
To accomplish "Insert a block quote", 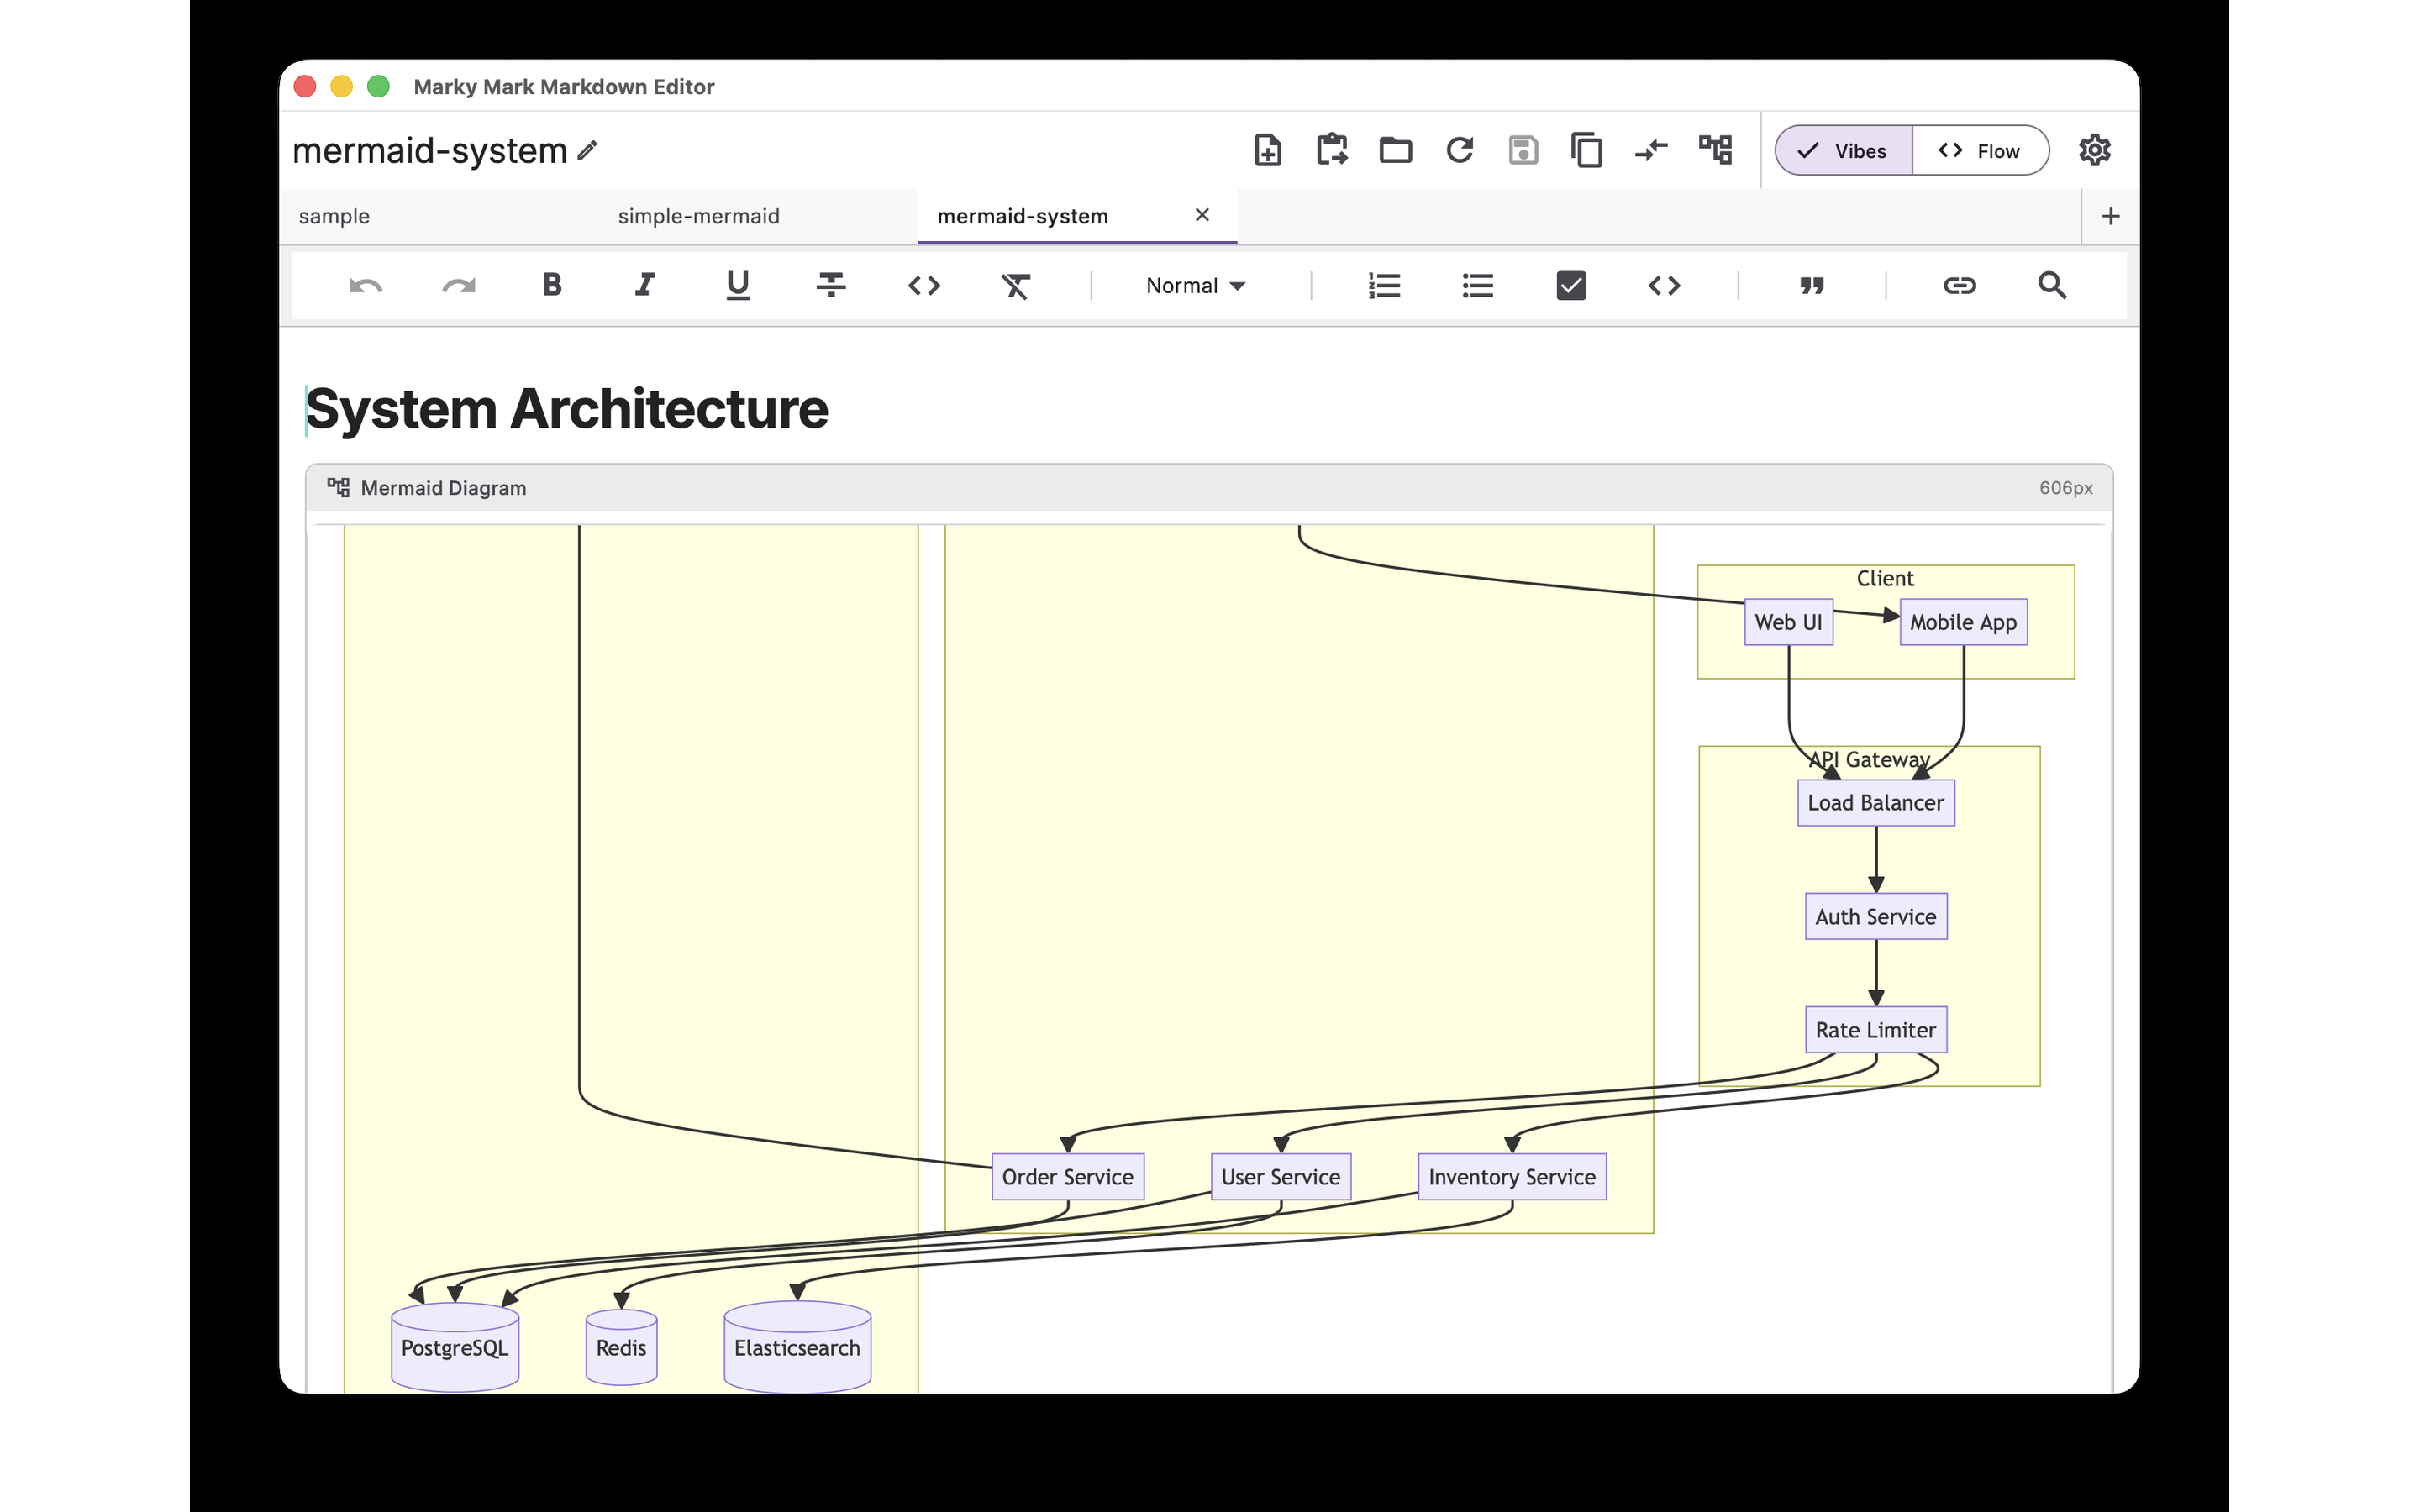I will pos(1812,286).
